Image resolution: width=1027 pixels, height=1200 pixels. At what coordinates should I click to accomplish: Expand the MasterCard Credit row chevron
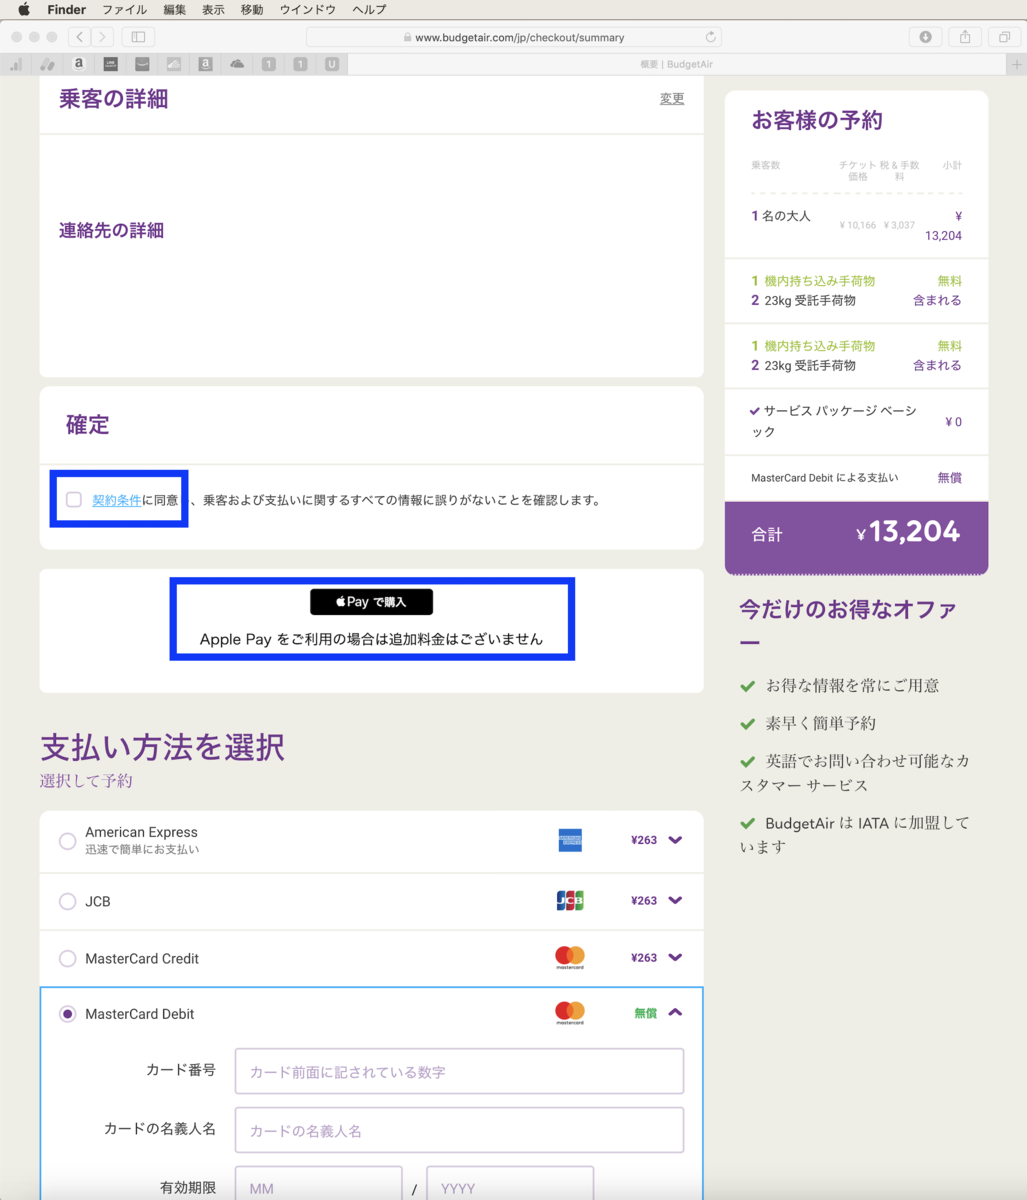tap(675, 957)
